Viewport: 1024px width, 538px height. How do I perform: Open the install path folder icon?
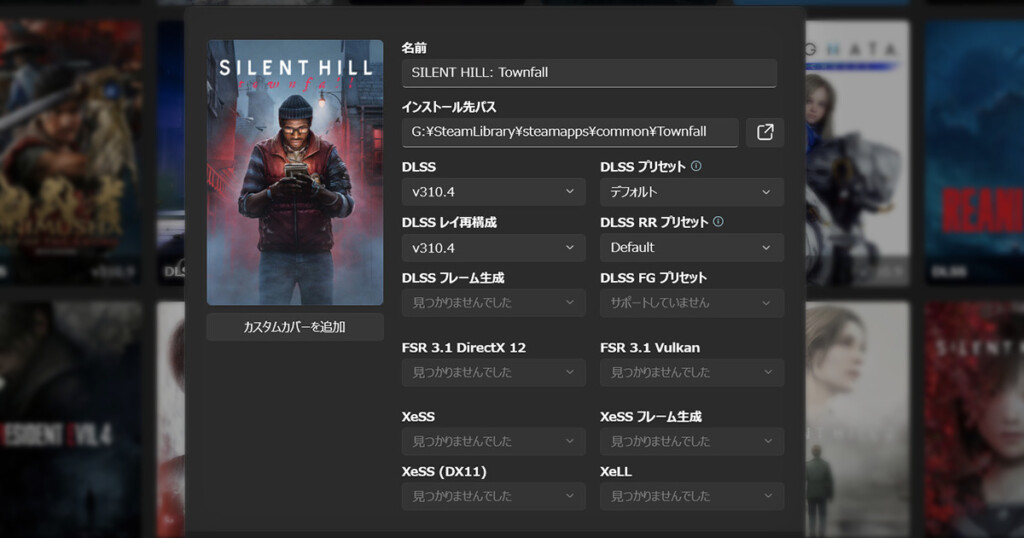[x=765, y=132]
